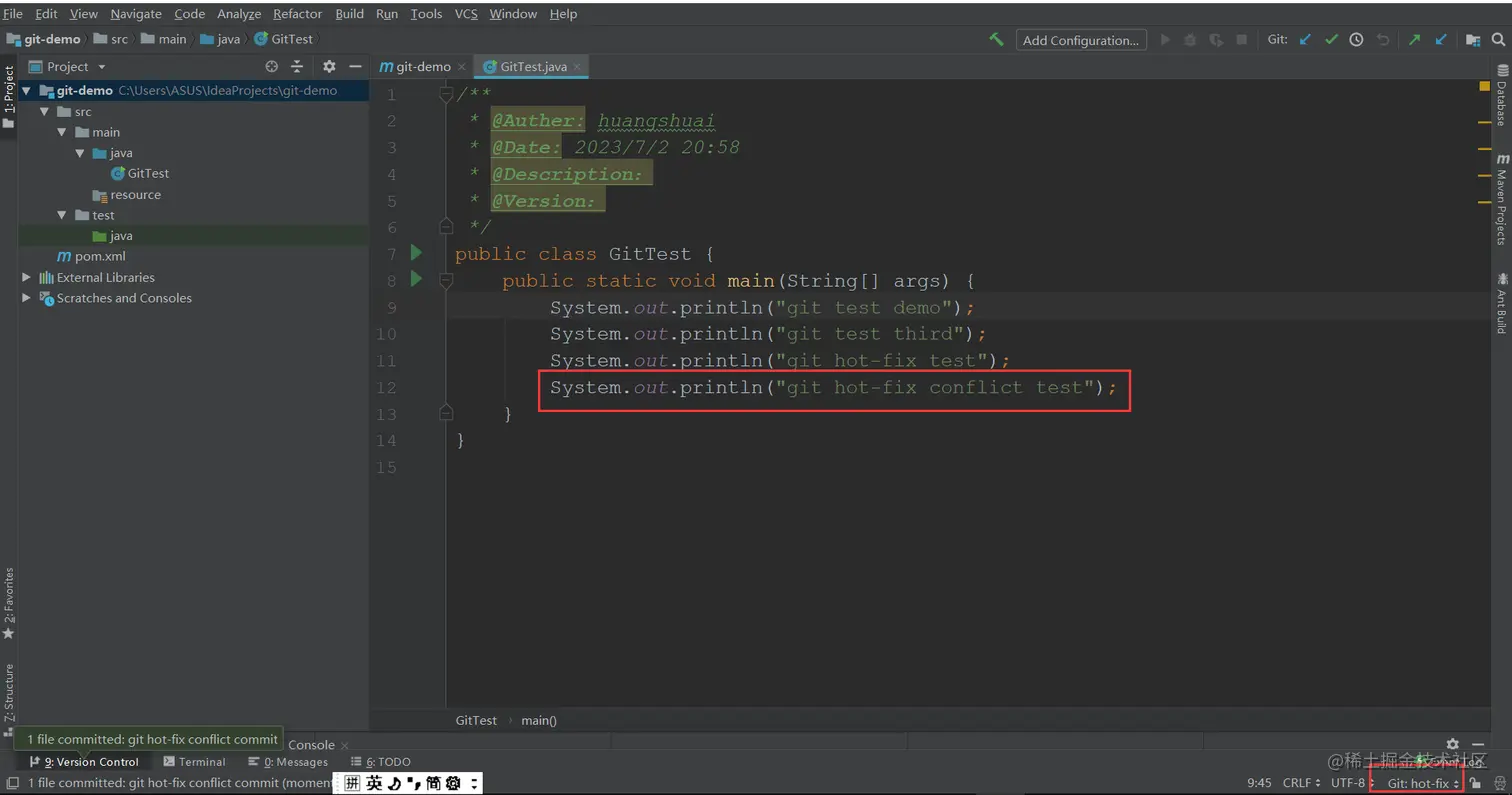This screenshot has width=1512, height=795.
Task: Open the Terminal tool tab
Action: tap(194, 762)
